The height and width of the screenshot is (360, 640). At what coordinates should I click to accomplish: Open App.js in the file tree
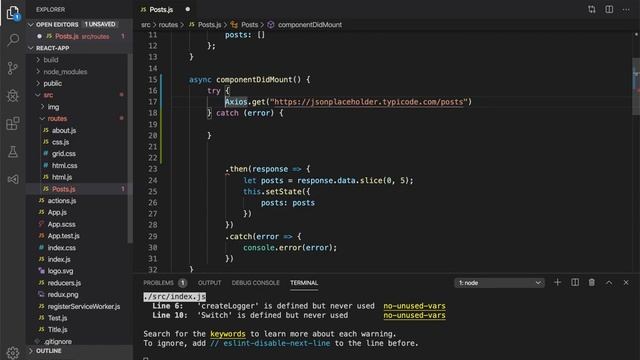pos(57,213)
